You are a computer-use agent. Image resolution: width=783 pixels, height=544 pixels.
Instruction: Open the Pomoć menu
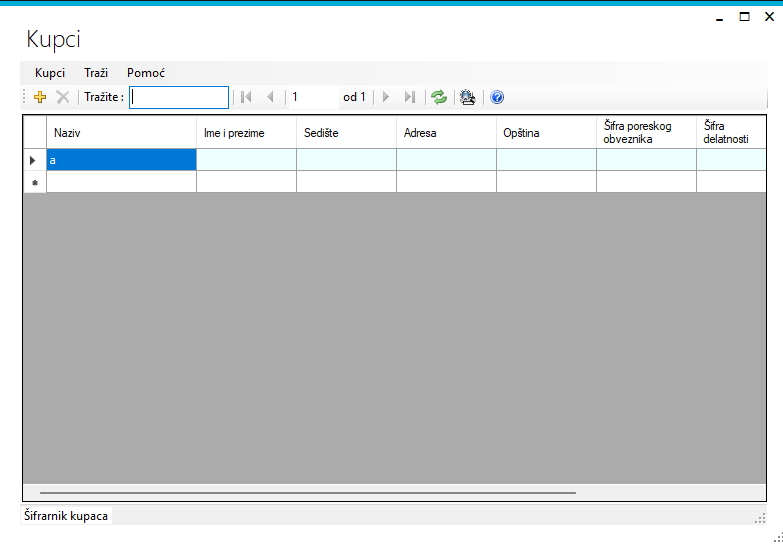tap(146, 73)
